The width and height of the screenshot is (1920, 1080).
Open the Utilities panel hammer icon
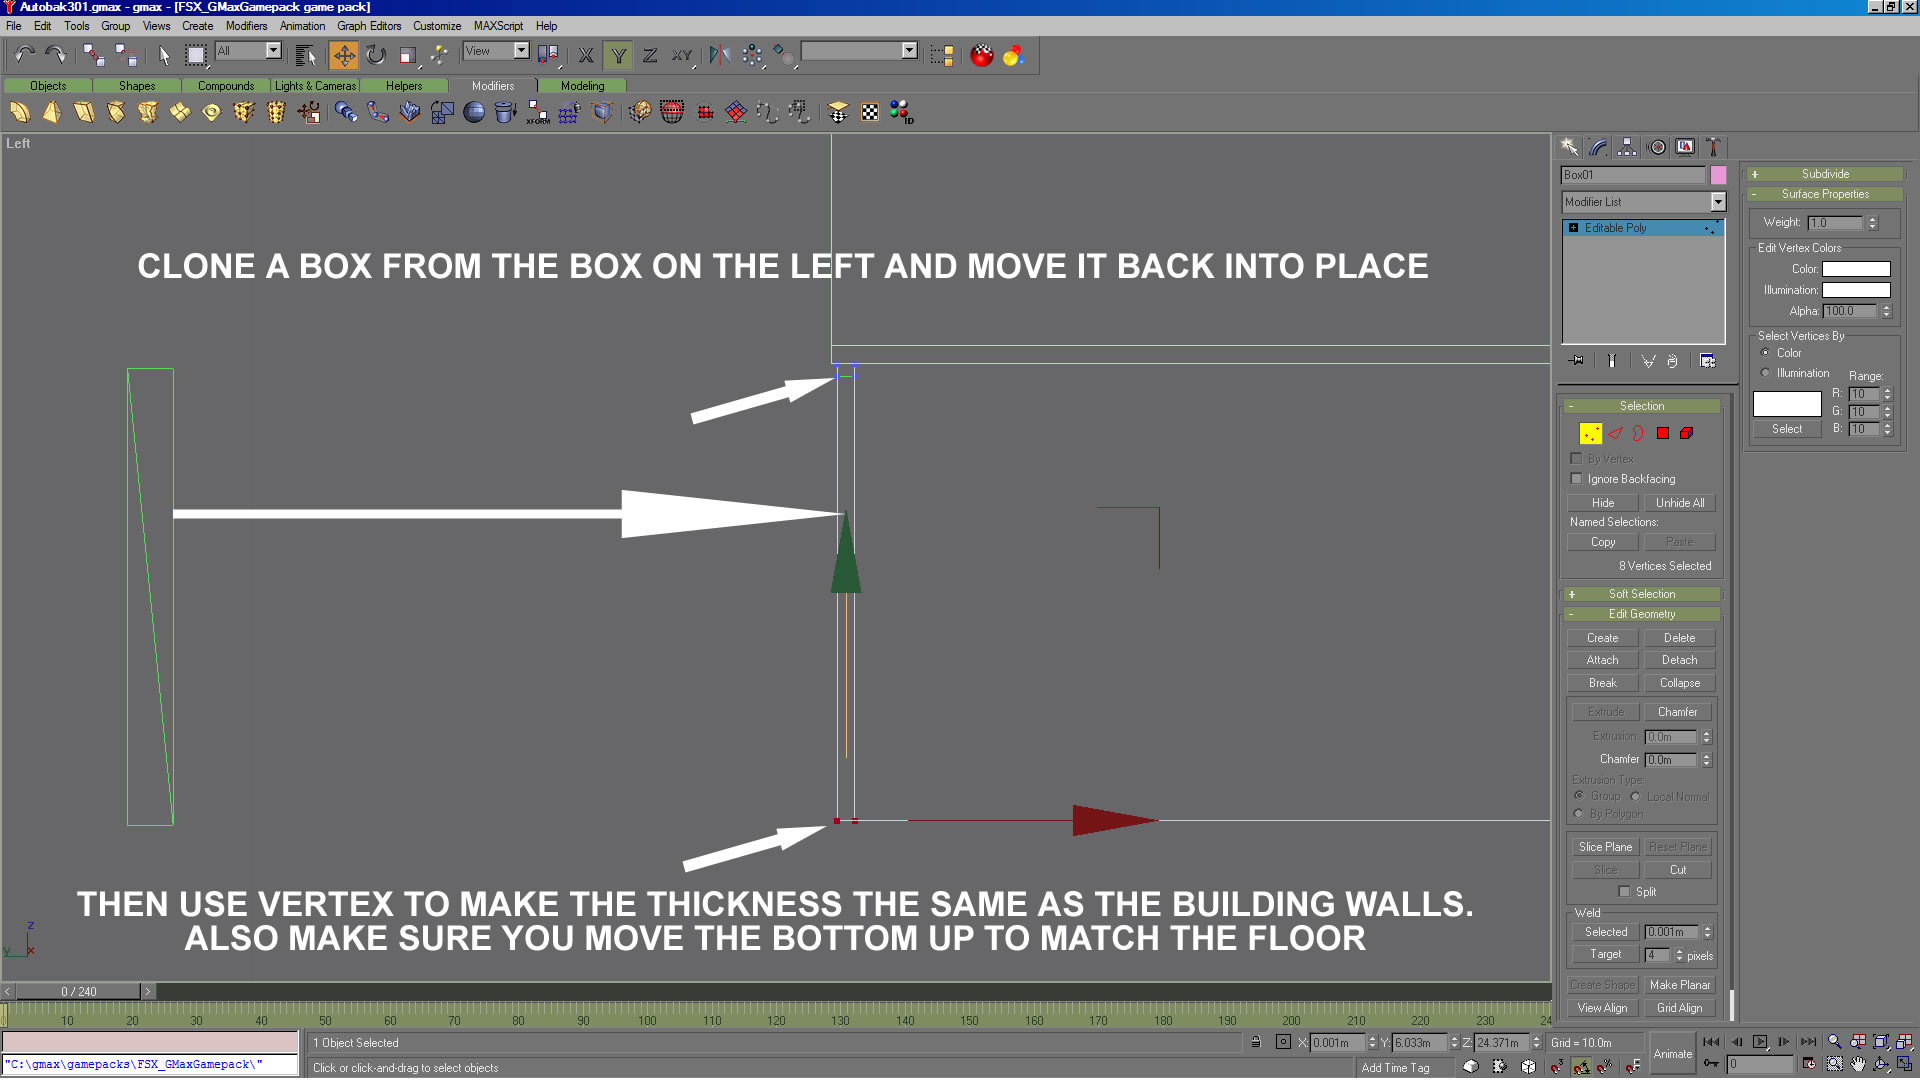(1713, 147)
